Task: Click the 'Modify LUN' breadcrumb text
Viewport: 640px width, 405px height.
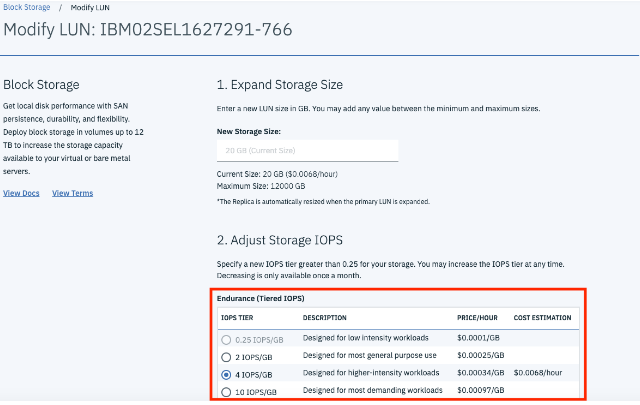Action: tap(90, 7)
